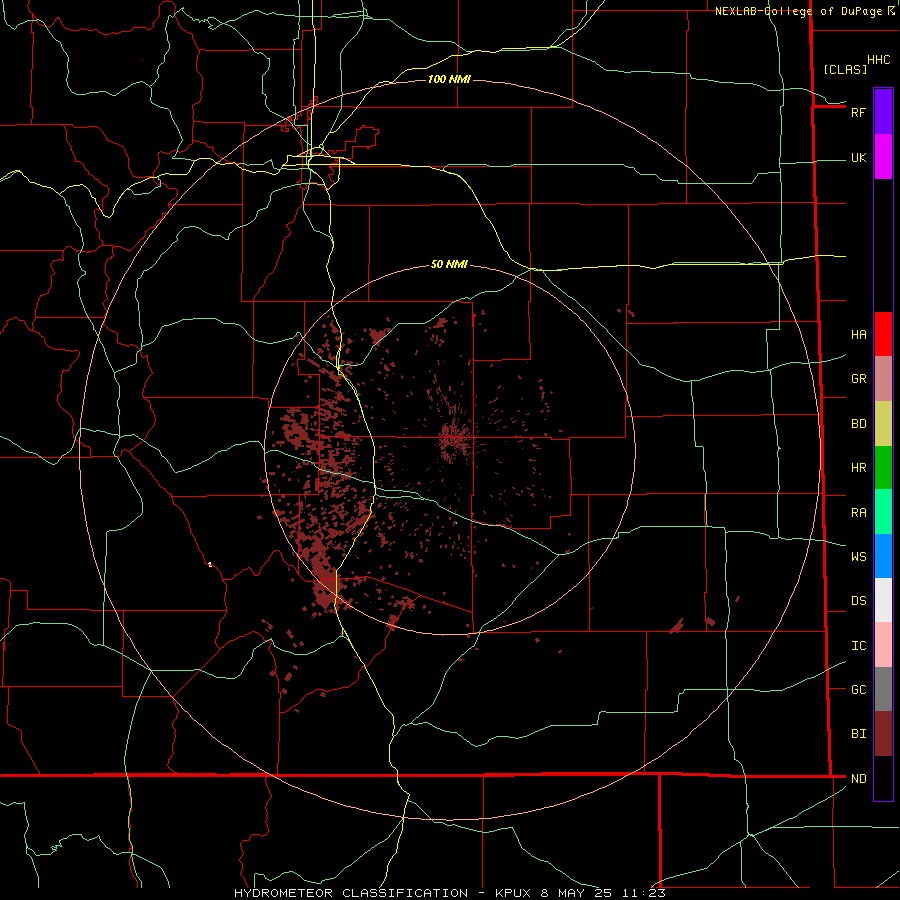Click the blue WS legend swatch
This screenshot has width=900, height=900.
coord(883,556)
